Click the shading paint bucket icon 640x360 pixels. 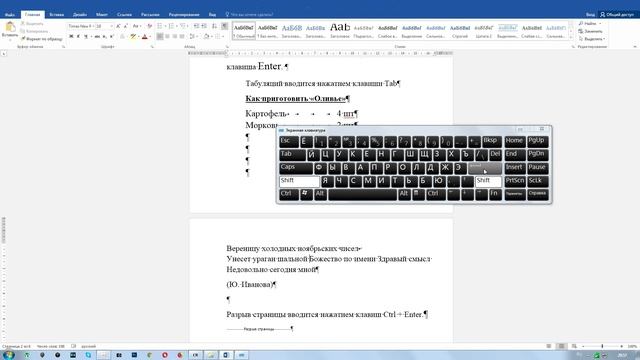coord(207,37)
